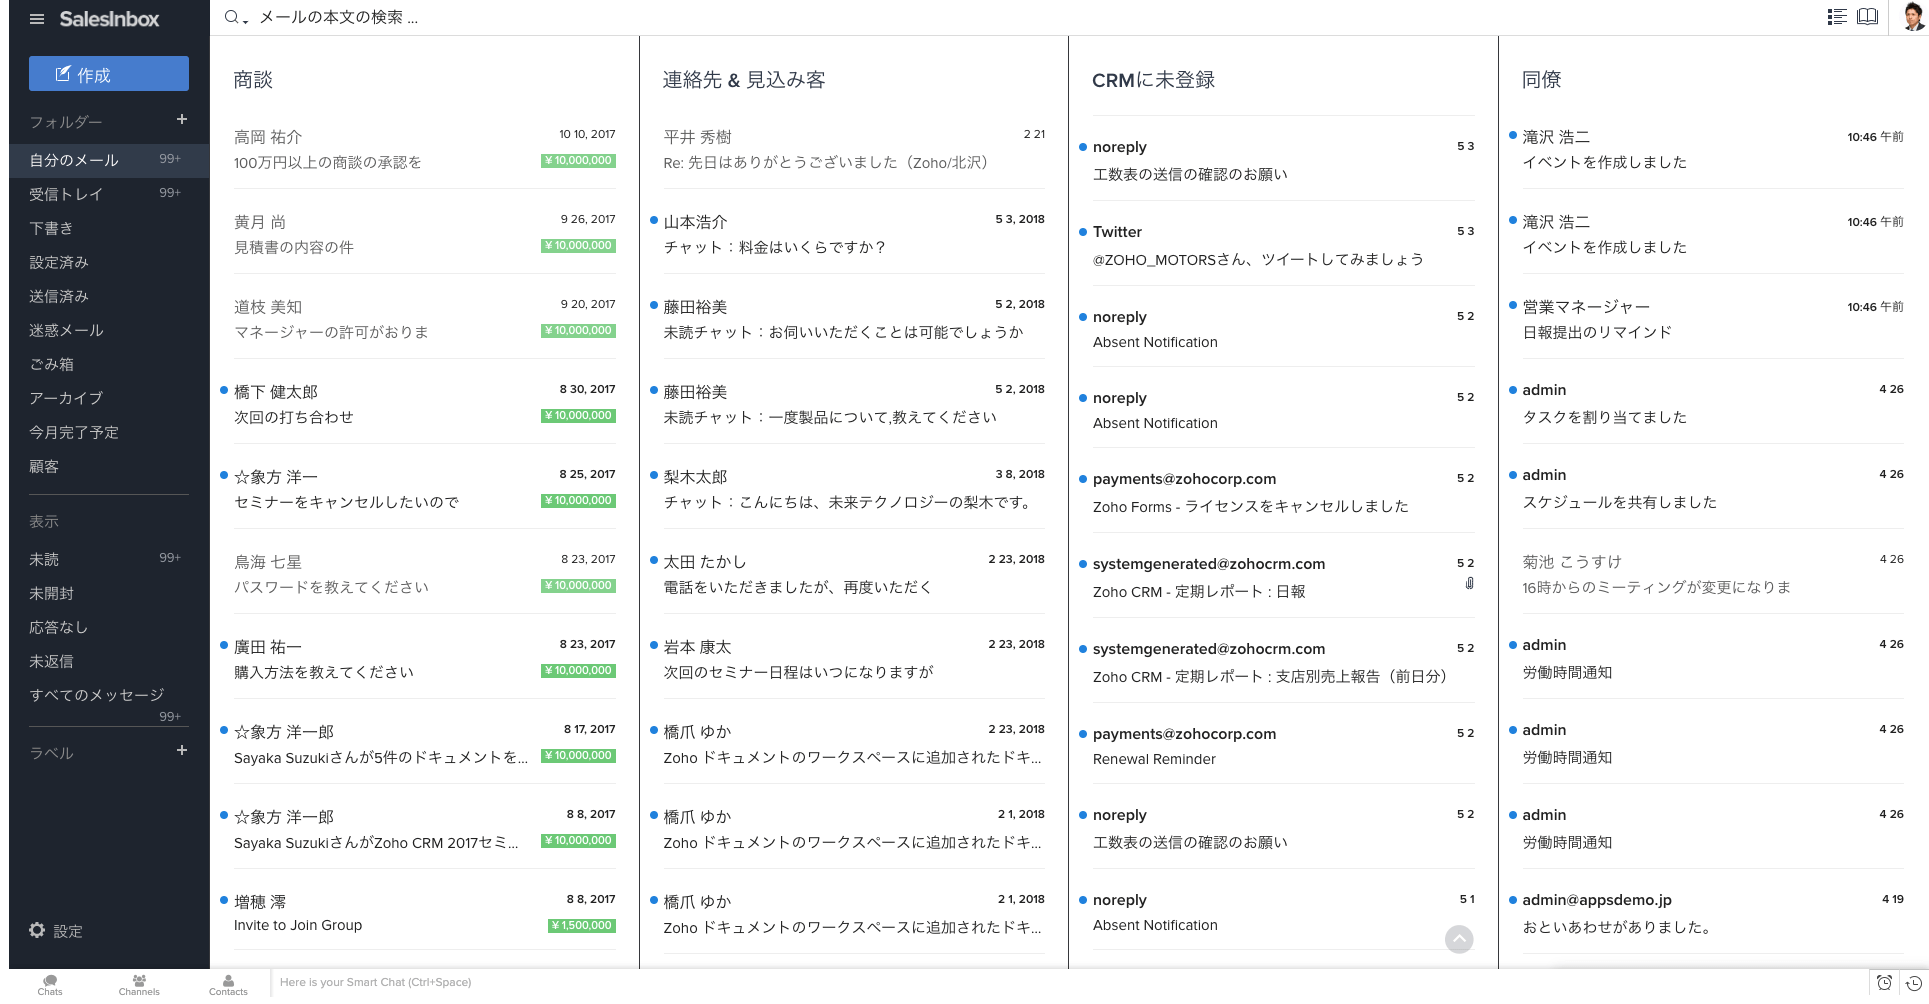This screenshot has width=1929, height=1004.
Task: Click the search magnifier icon
Action: pos(229,17)
